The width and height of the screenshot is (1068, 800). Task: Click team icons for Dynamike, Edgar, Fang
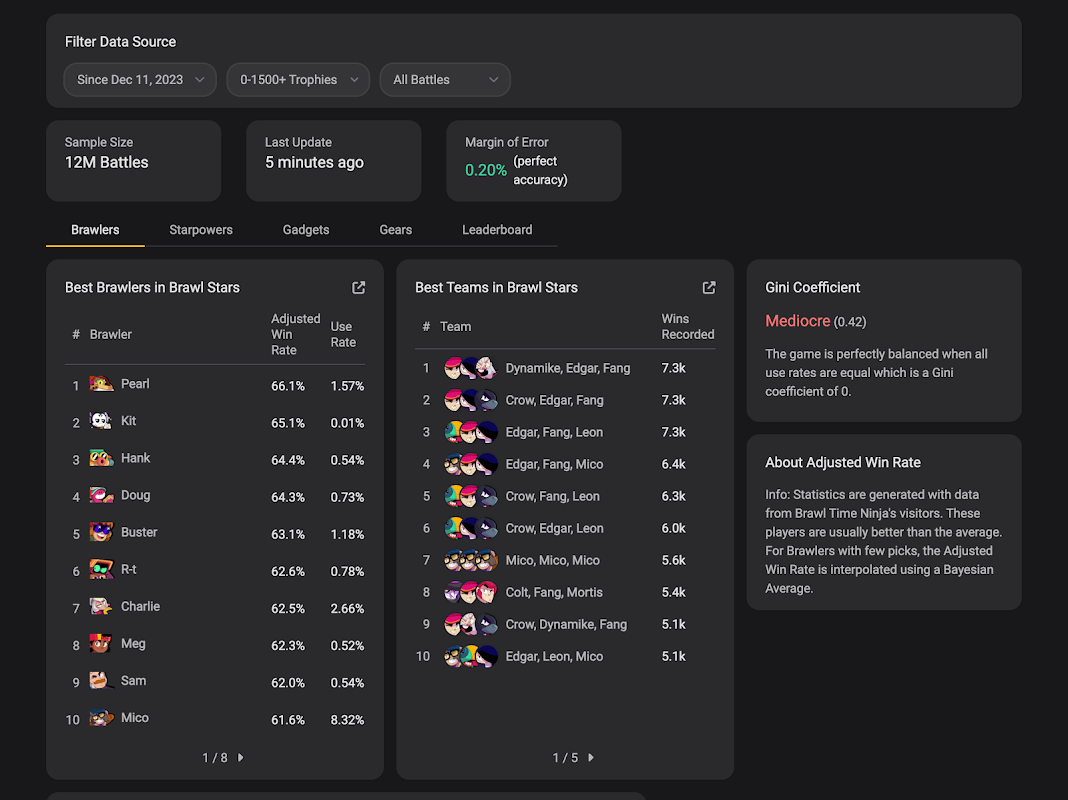pyautogui.click(x=471, y=368)
